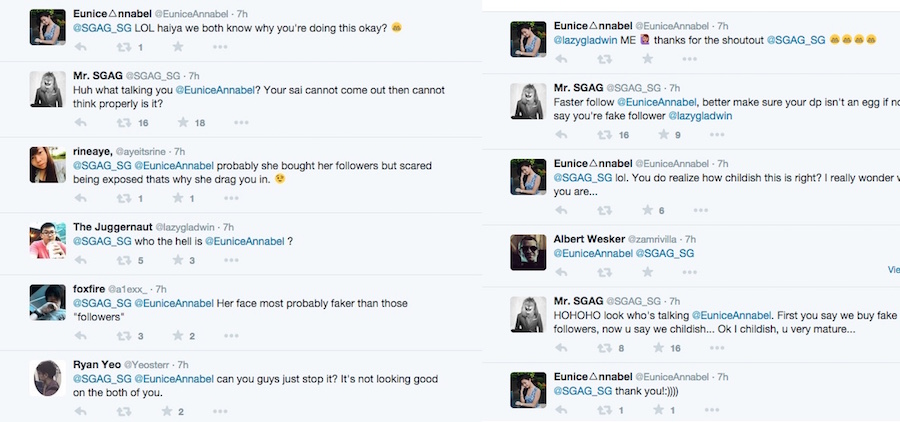Screen dimensions: 900x422
Task: Reply to Ryan Yeo's tweet
Action: (x=83, y=411)
